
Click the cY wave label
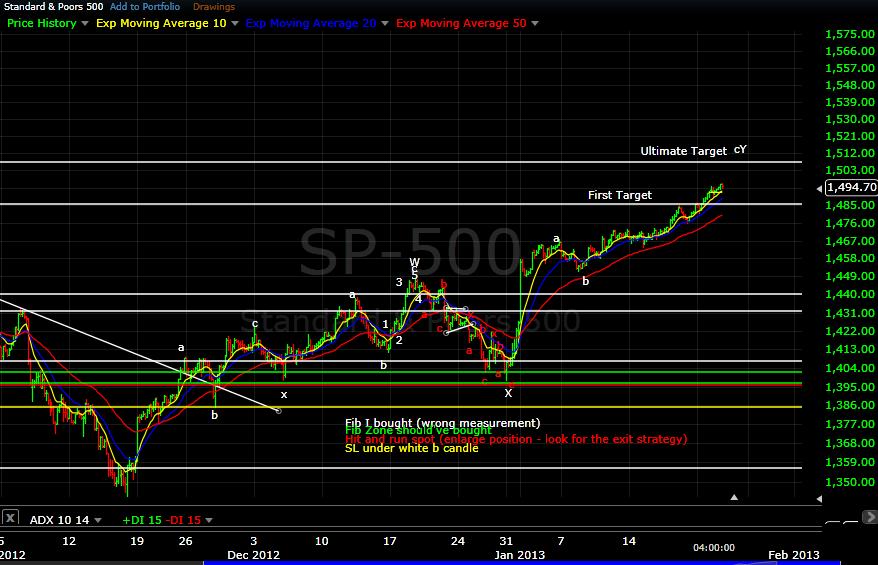740,150
